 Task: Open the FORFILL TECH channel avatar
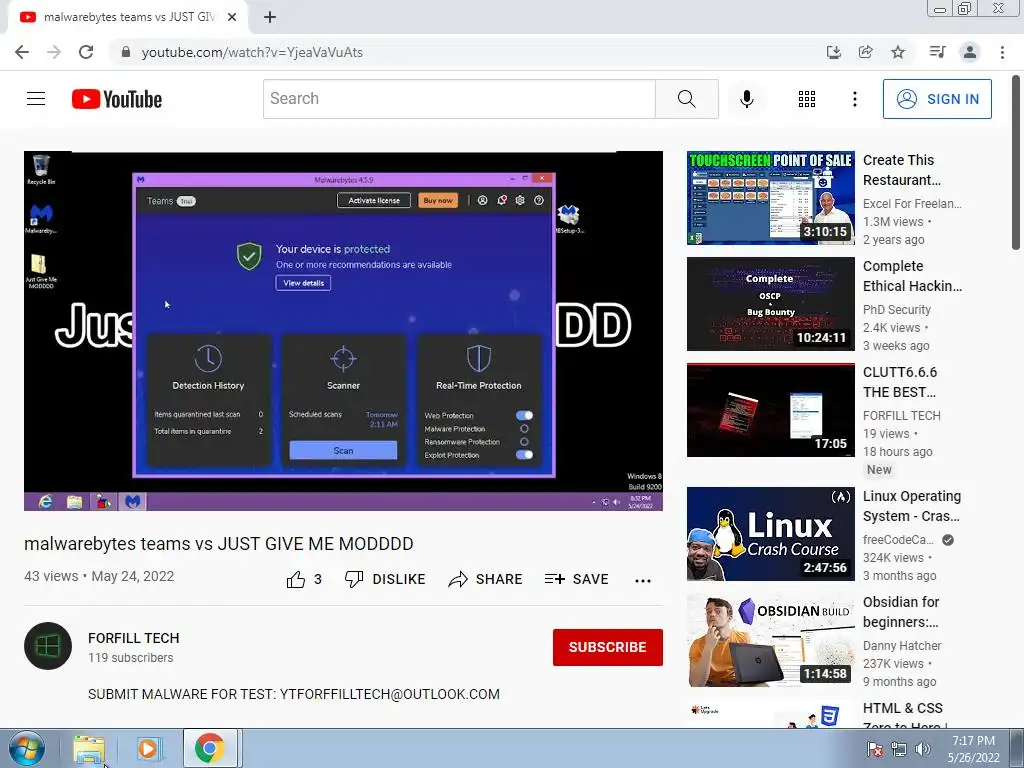coord(48,646)
